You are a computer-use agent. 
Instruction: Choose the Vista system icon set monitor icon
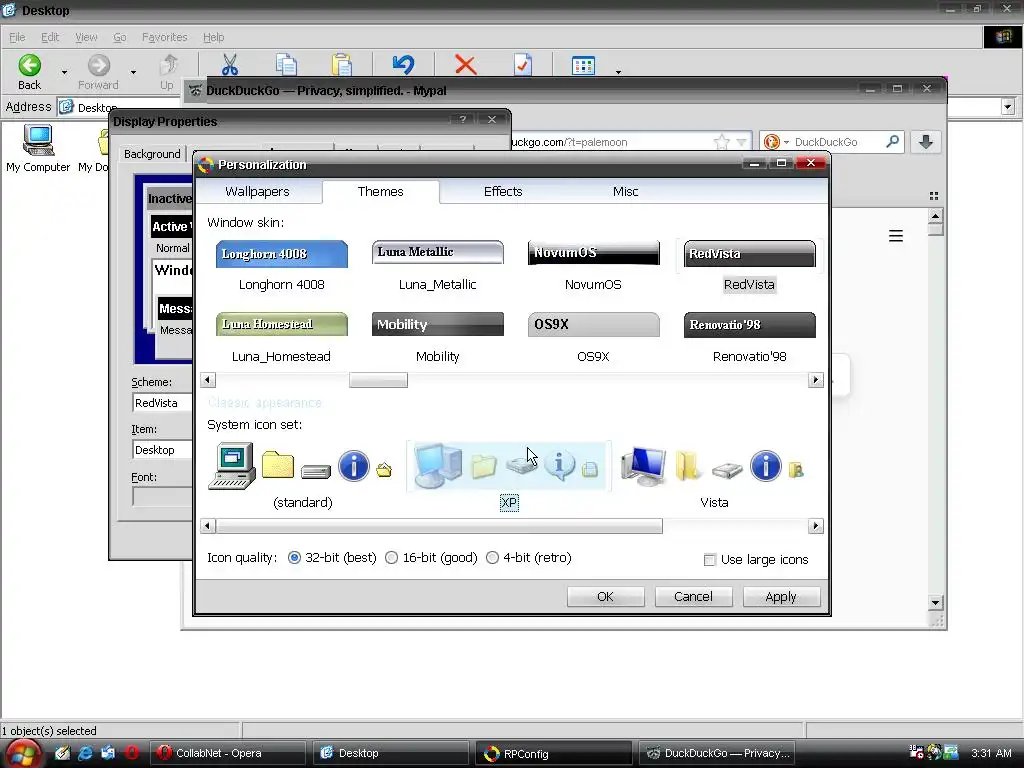tap(643, 466)
